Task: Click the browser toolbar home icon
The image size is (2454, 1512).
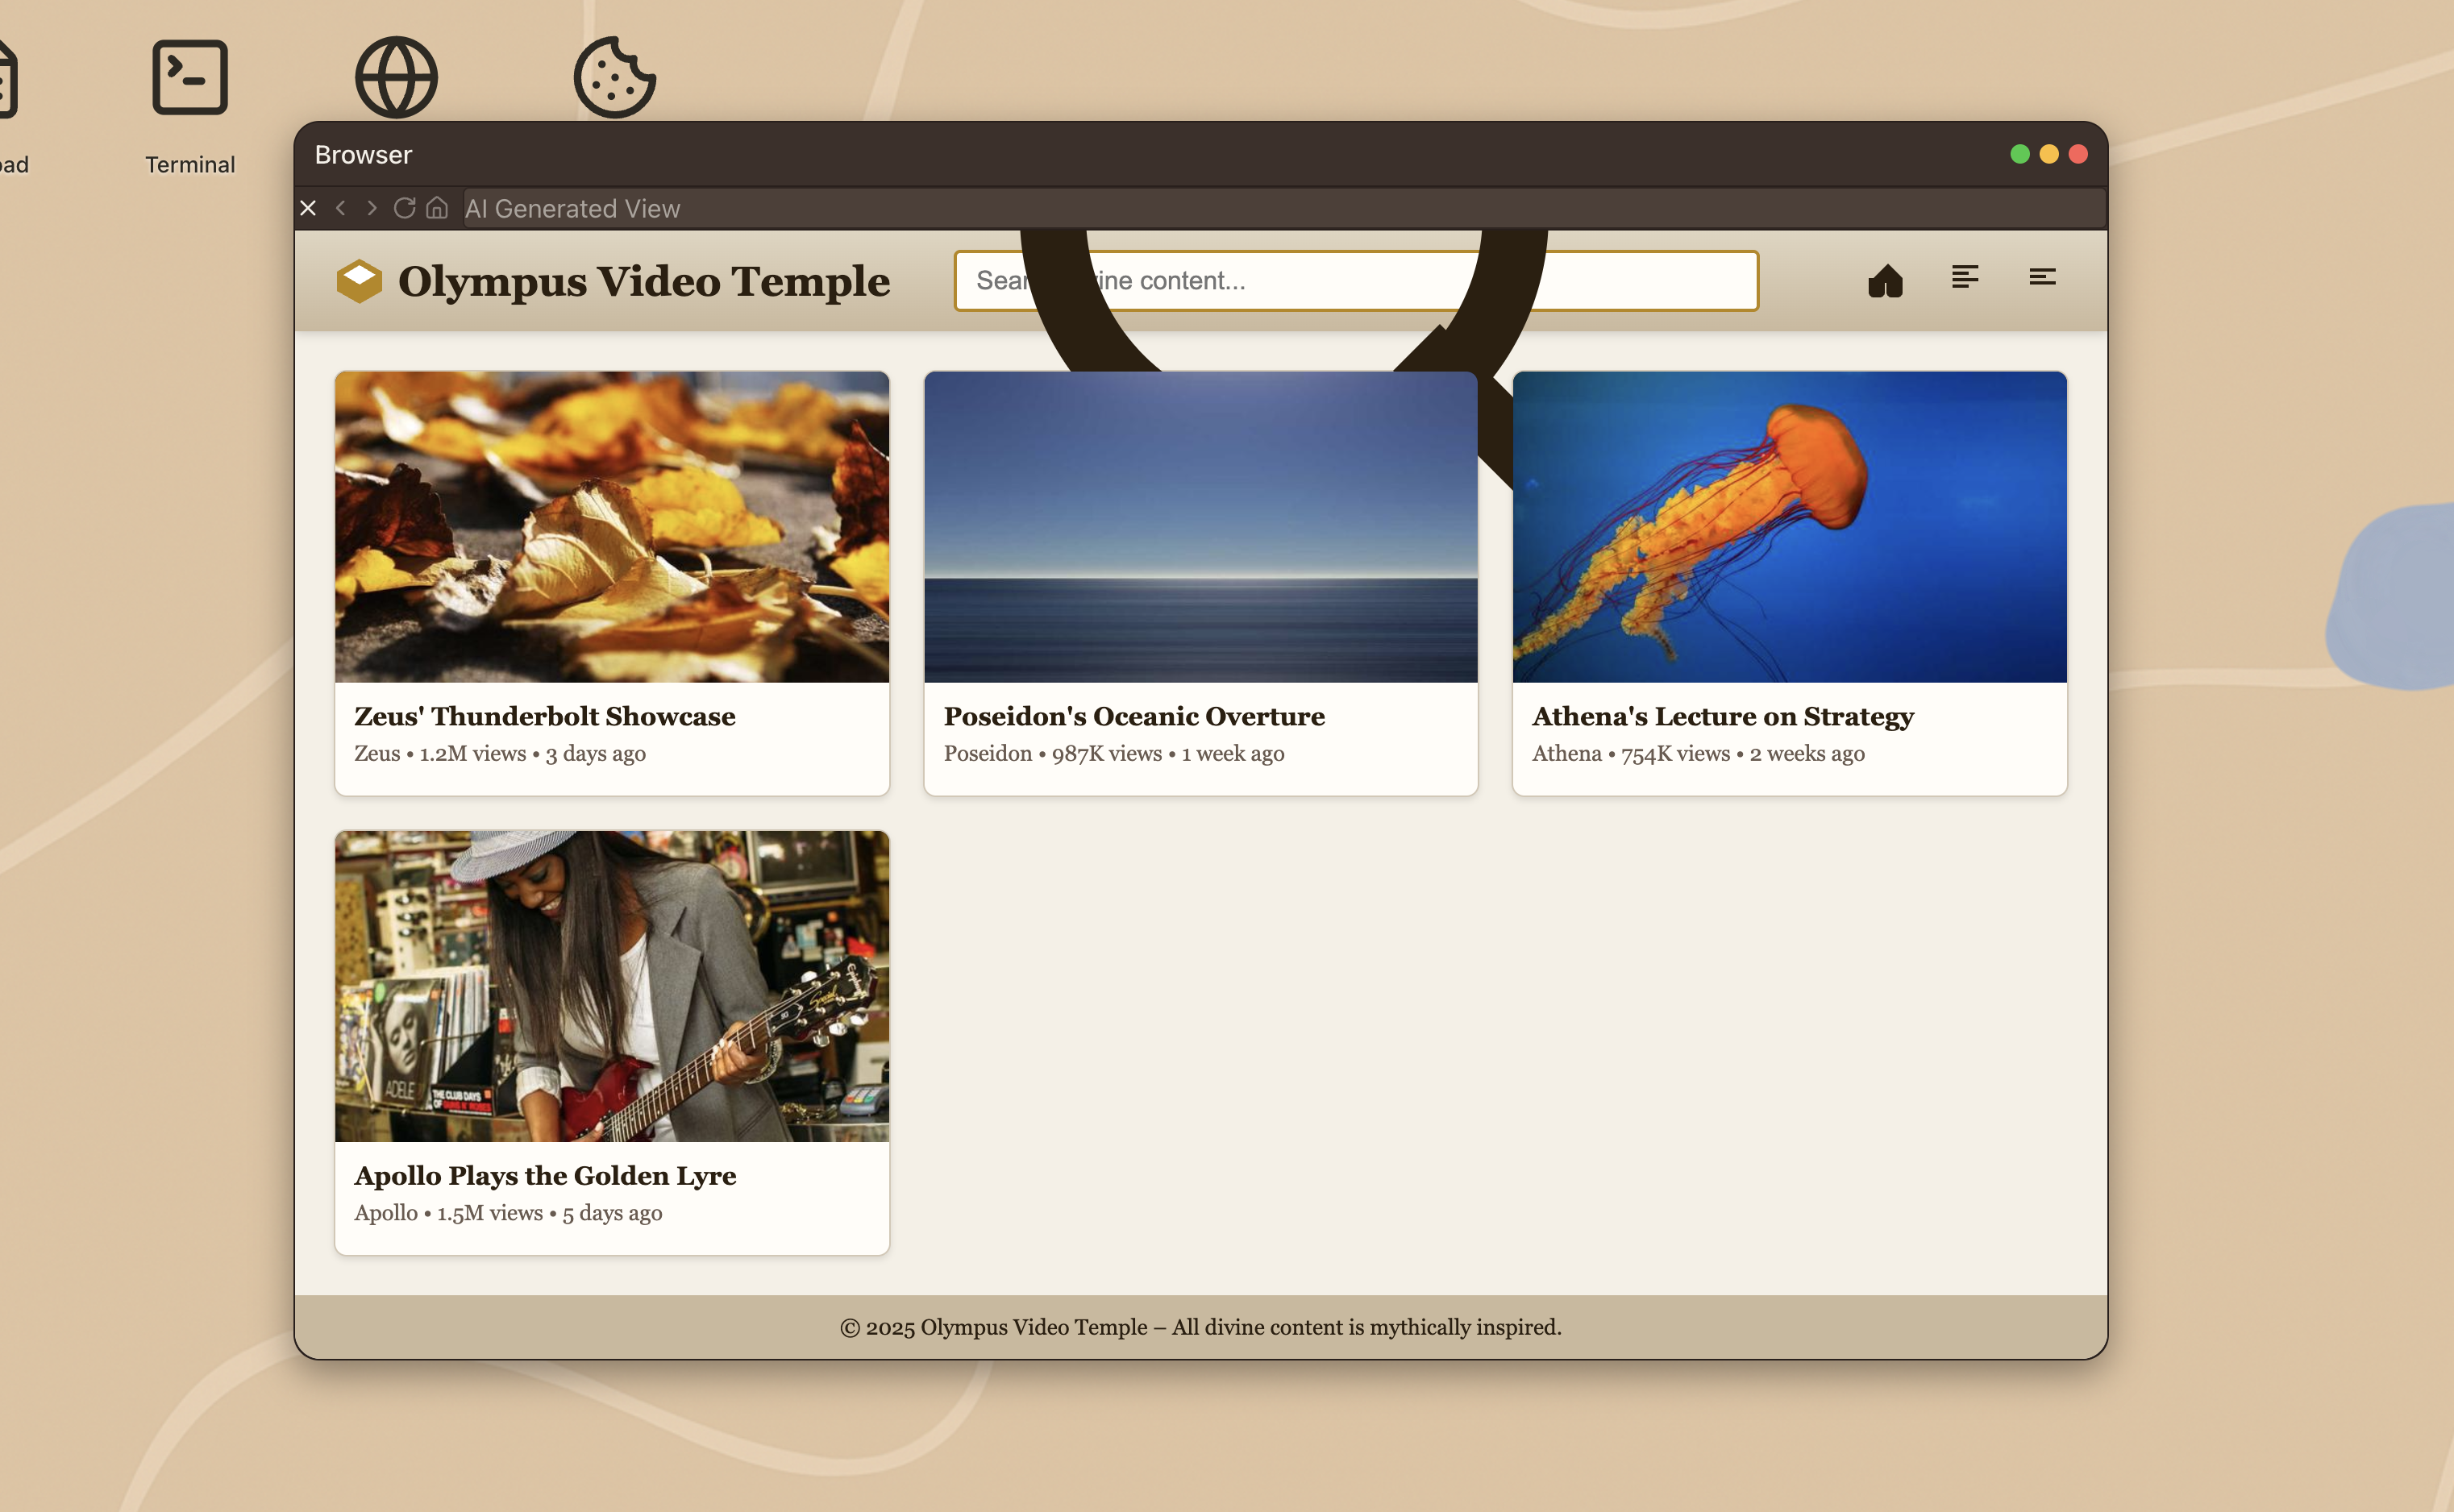Action: [x=437, y=208]
